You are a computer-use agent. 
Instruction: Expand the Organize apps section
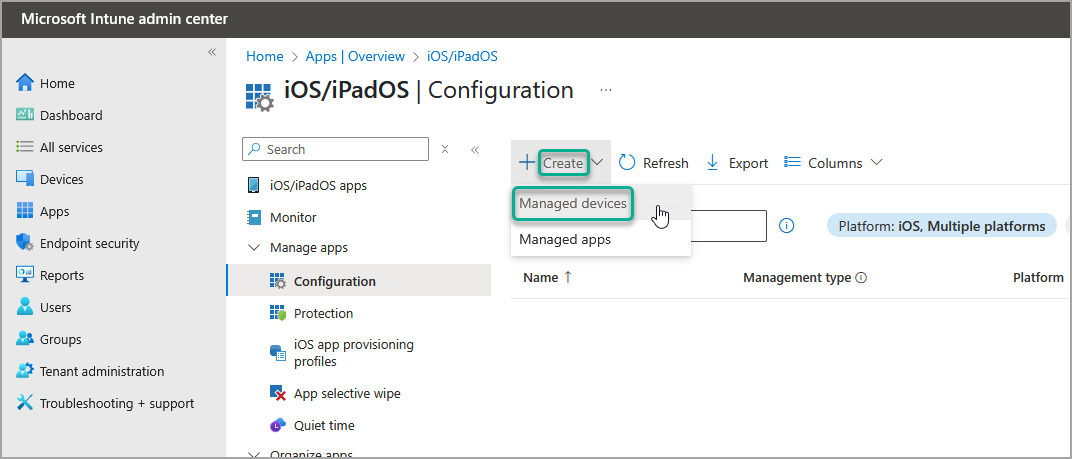click(254, 454)
